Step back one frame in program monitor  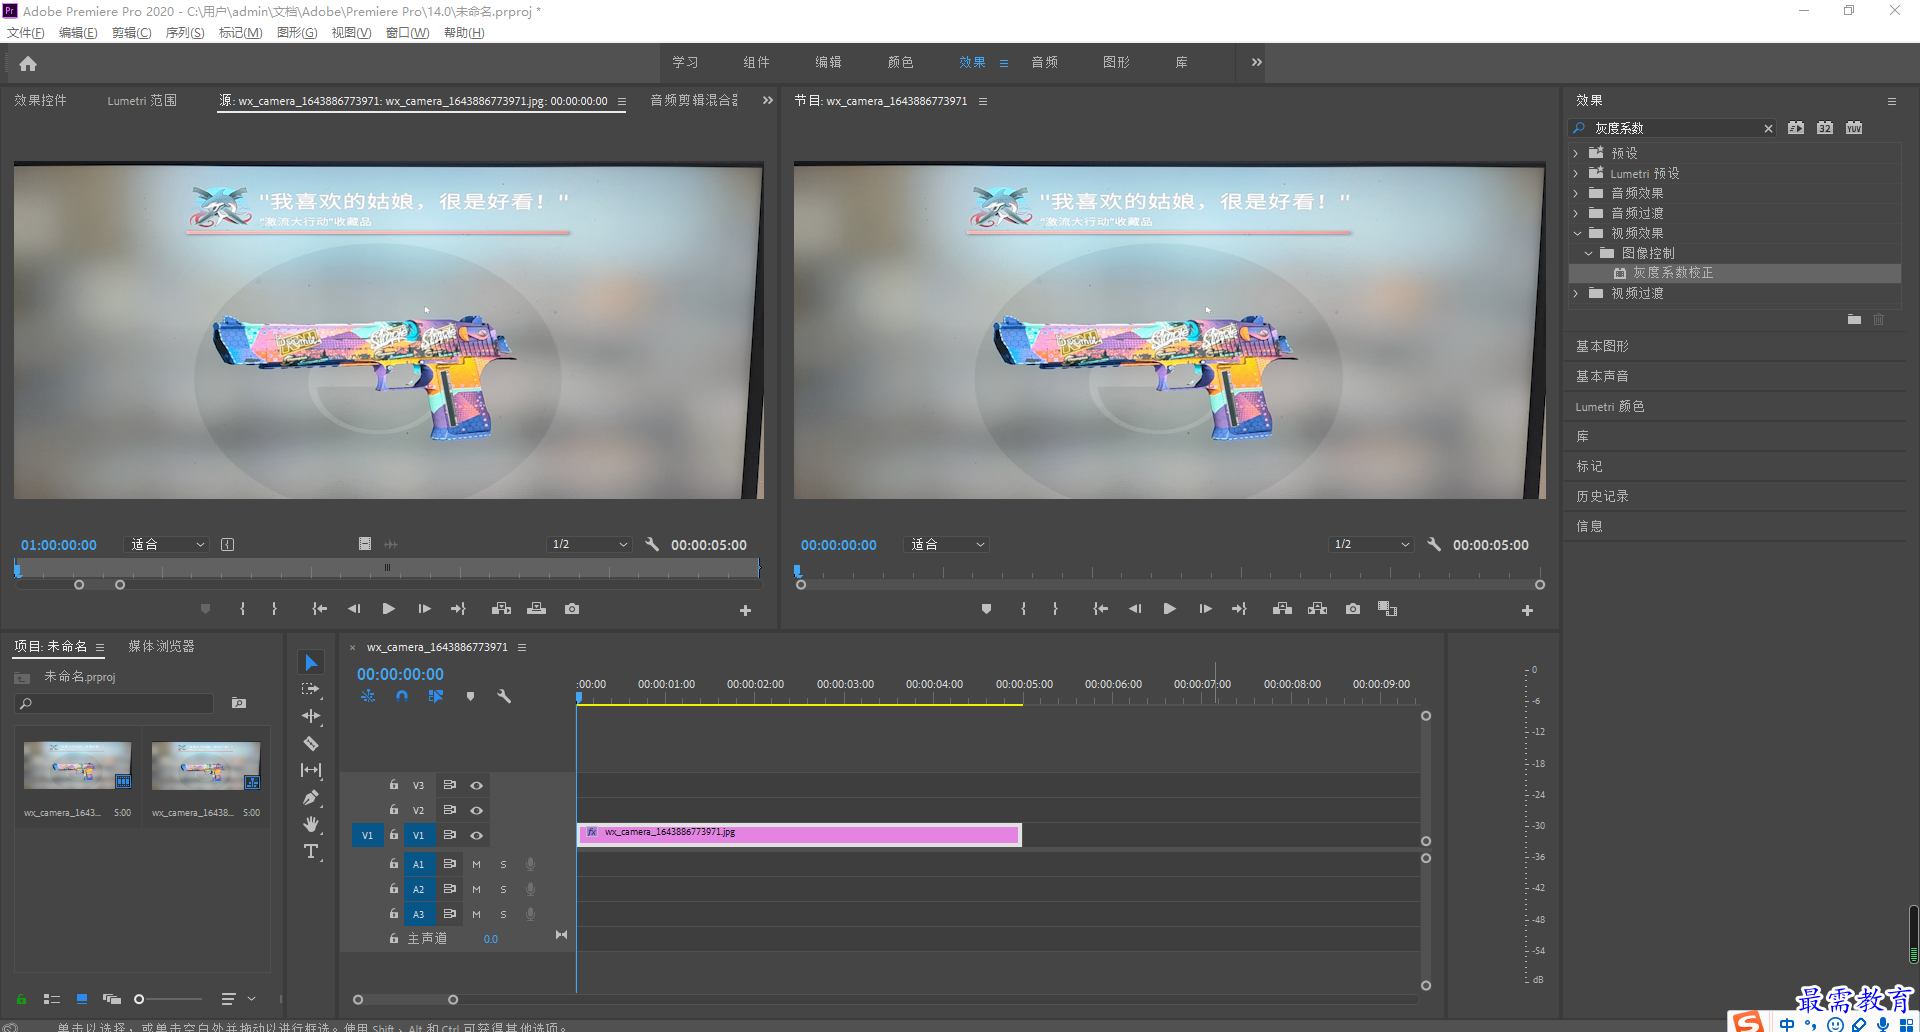1135,609
